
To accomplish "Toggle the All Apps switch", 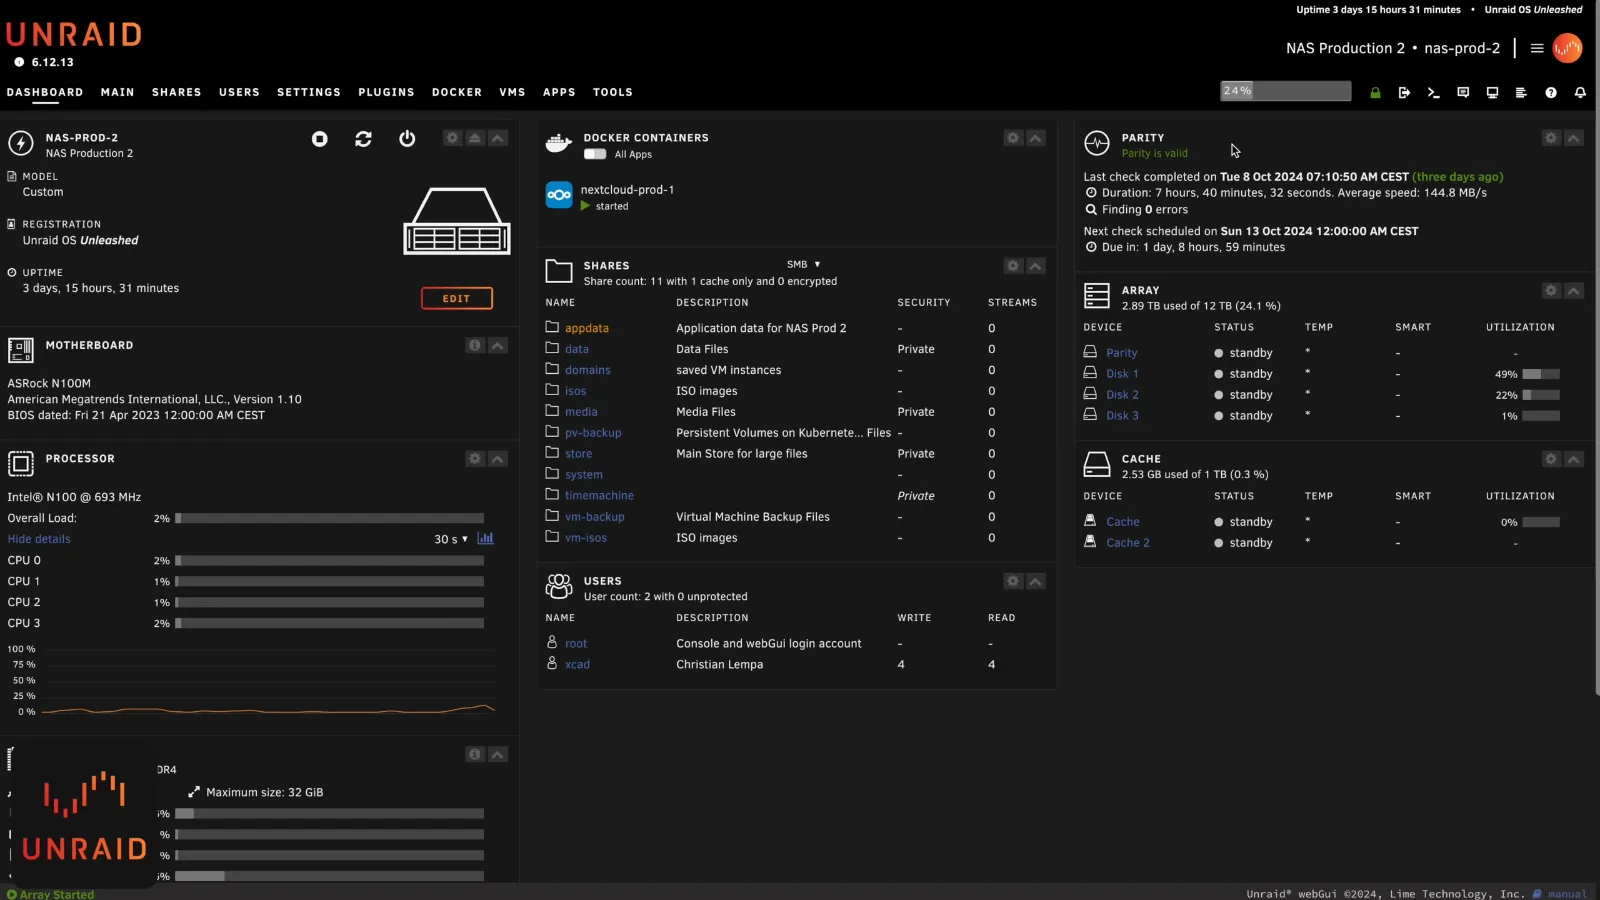I will (595, 154).
